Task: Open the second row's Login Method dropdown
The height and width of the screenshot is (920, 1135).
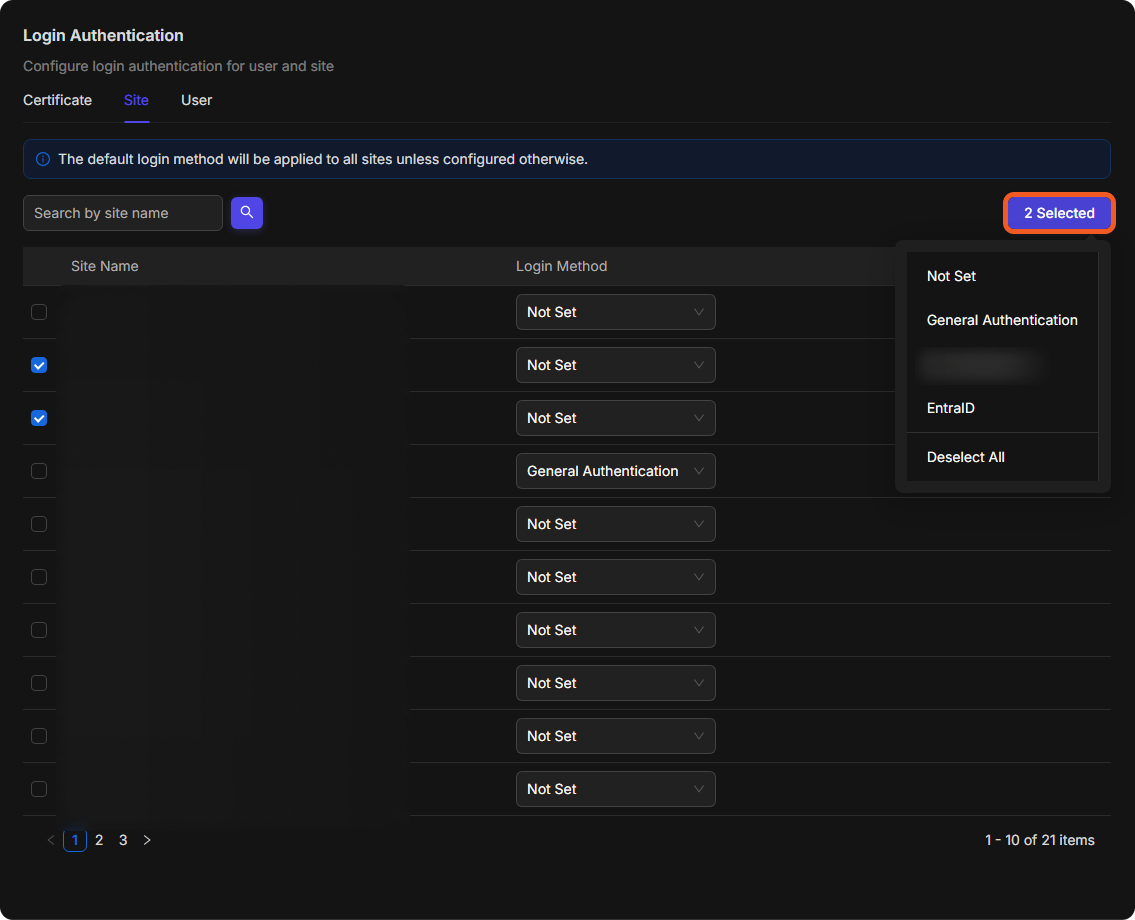Action: pyautogui.click(x=615, y=365)
